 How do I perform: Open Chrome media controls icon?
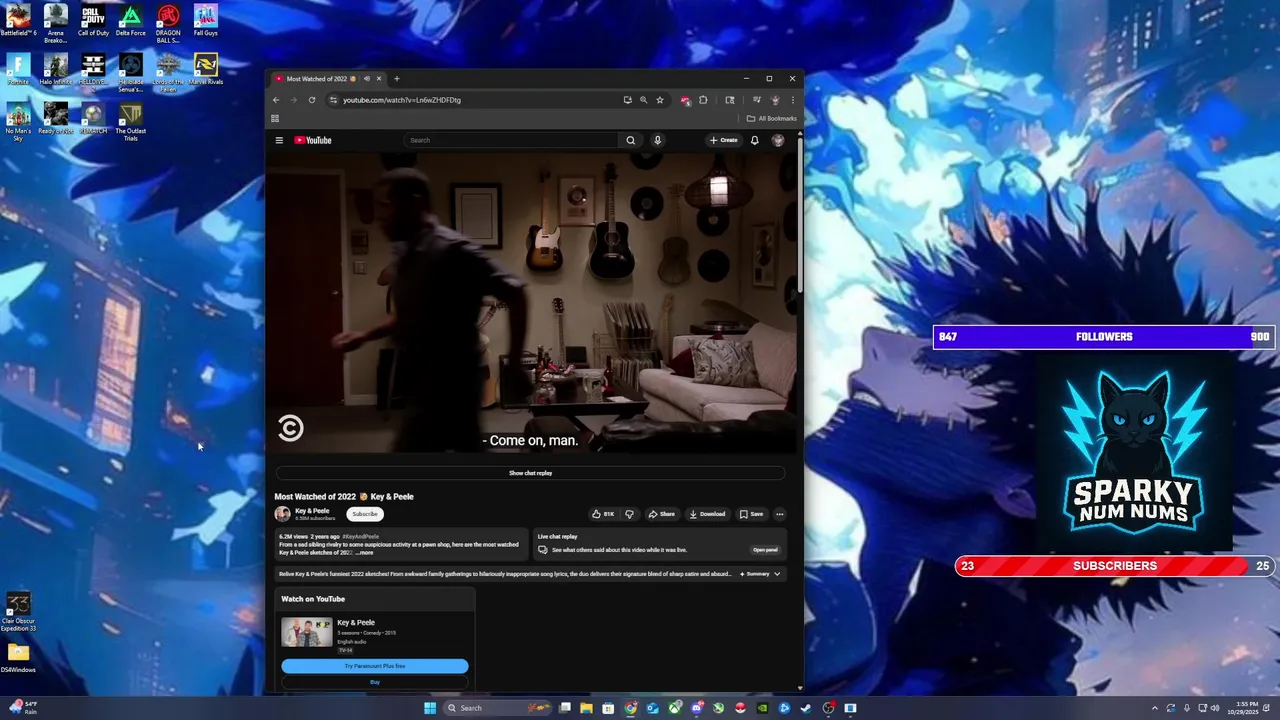757,100
